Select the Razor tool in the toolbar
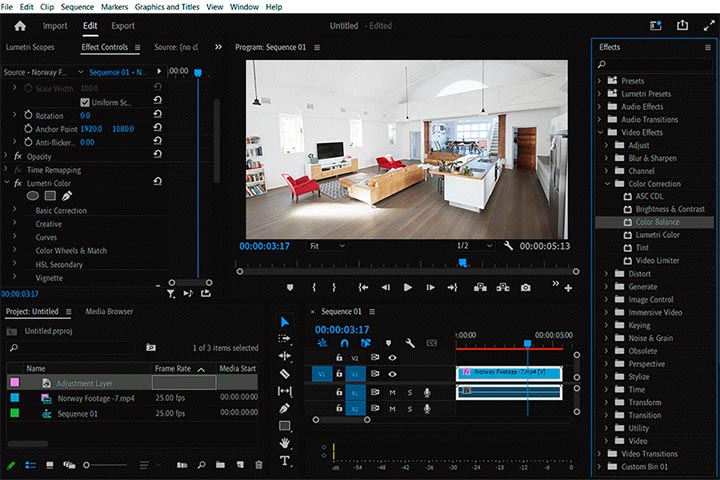The image size is (720, 480). (285, 373)
